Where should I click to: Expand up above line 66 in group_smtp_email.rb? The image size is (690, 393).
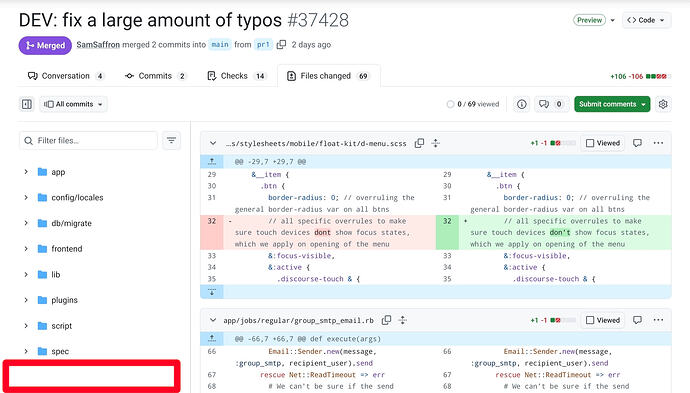click(212, 339)
